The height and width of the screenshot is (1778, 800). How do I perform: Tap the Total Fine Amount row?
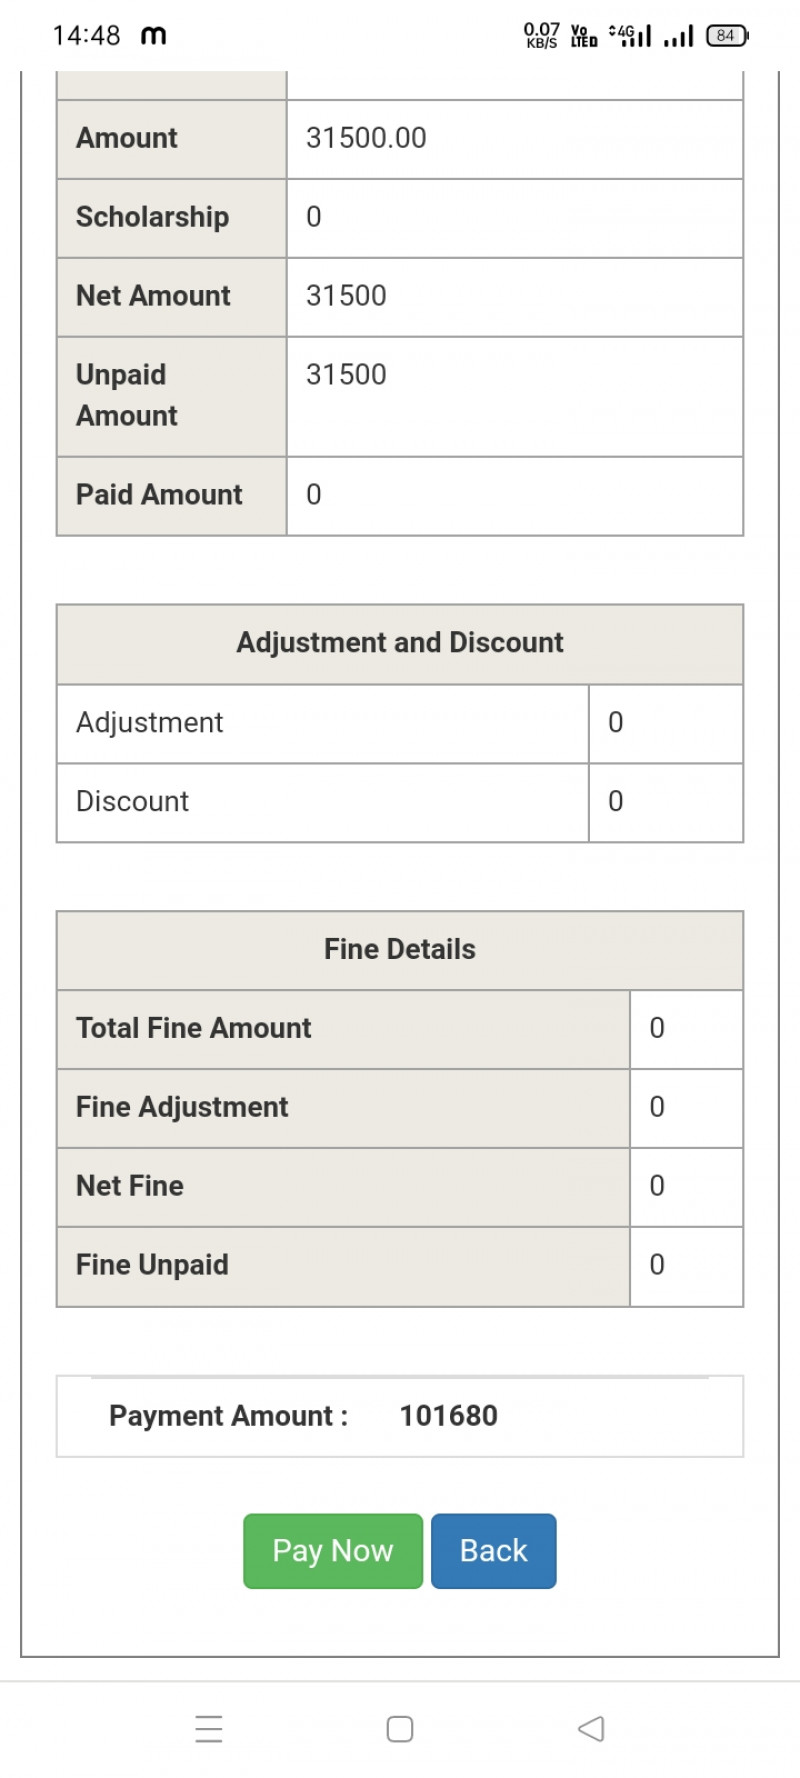point(194,1028)
